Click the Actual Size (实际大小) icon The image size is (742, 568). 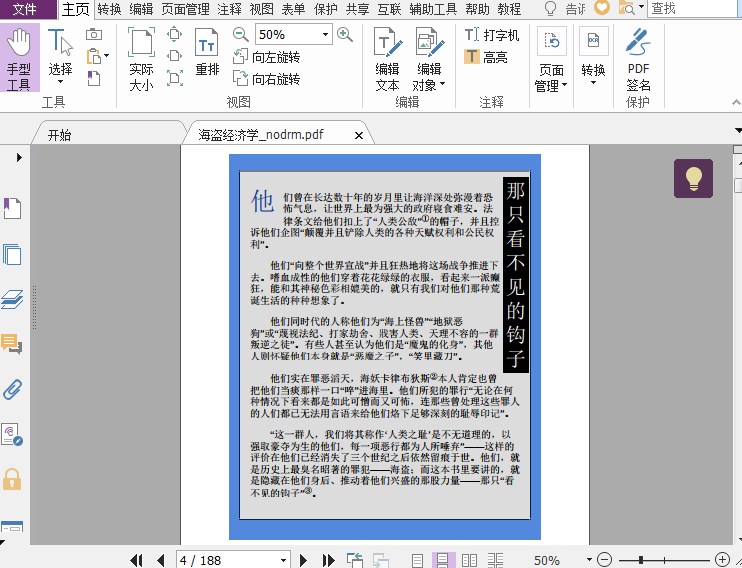141,58
